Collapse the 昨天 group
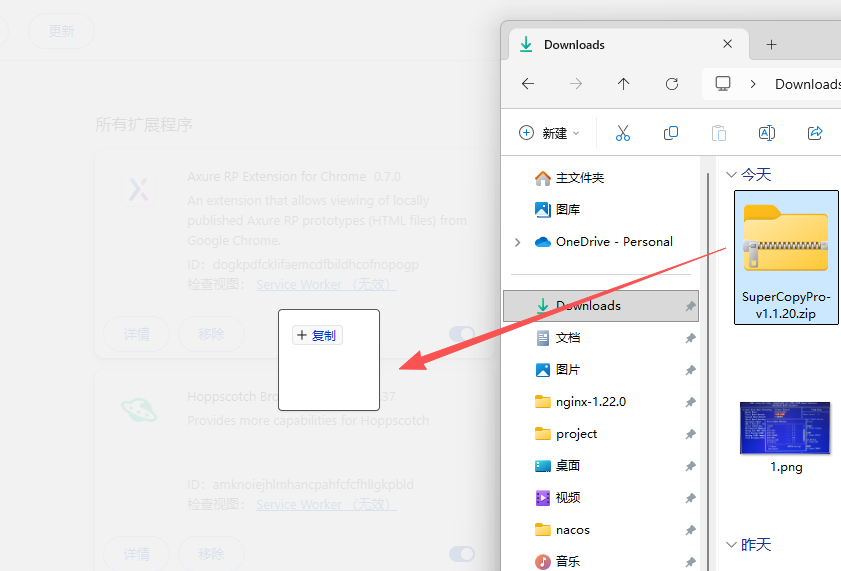Viewport: 841px width, 571px height. [731, 545]
